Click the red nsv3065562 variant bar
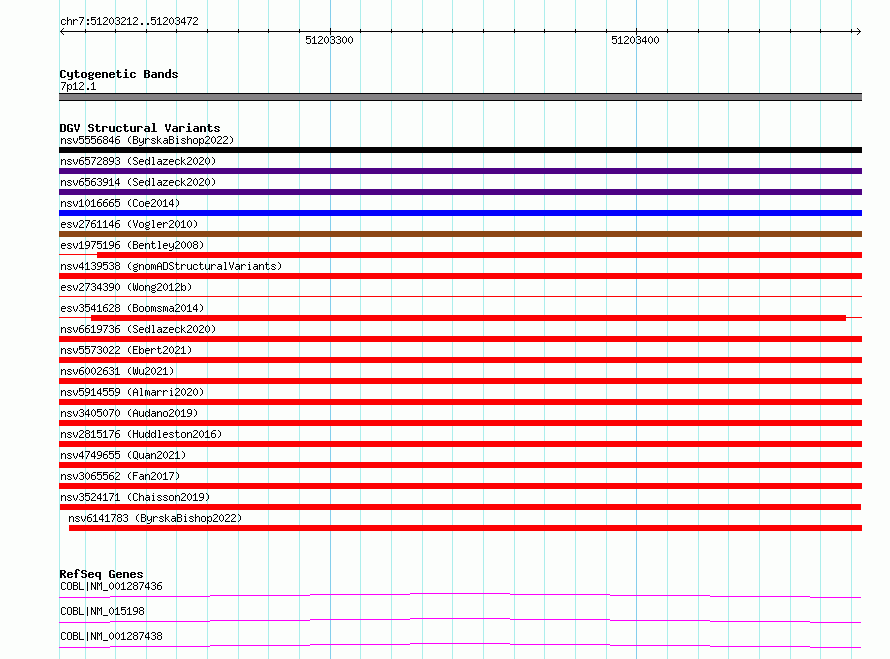890x659 pixels. pyautogui.click(x=460, y=486)
